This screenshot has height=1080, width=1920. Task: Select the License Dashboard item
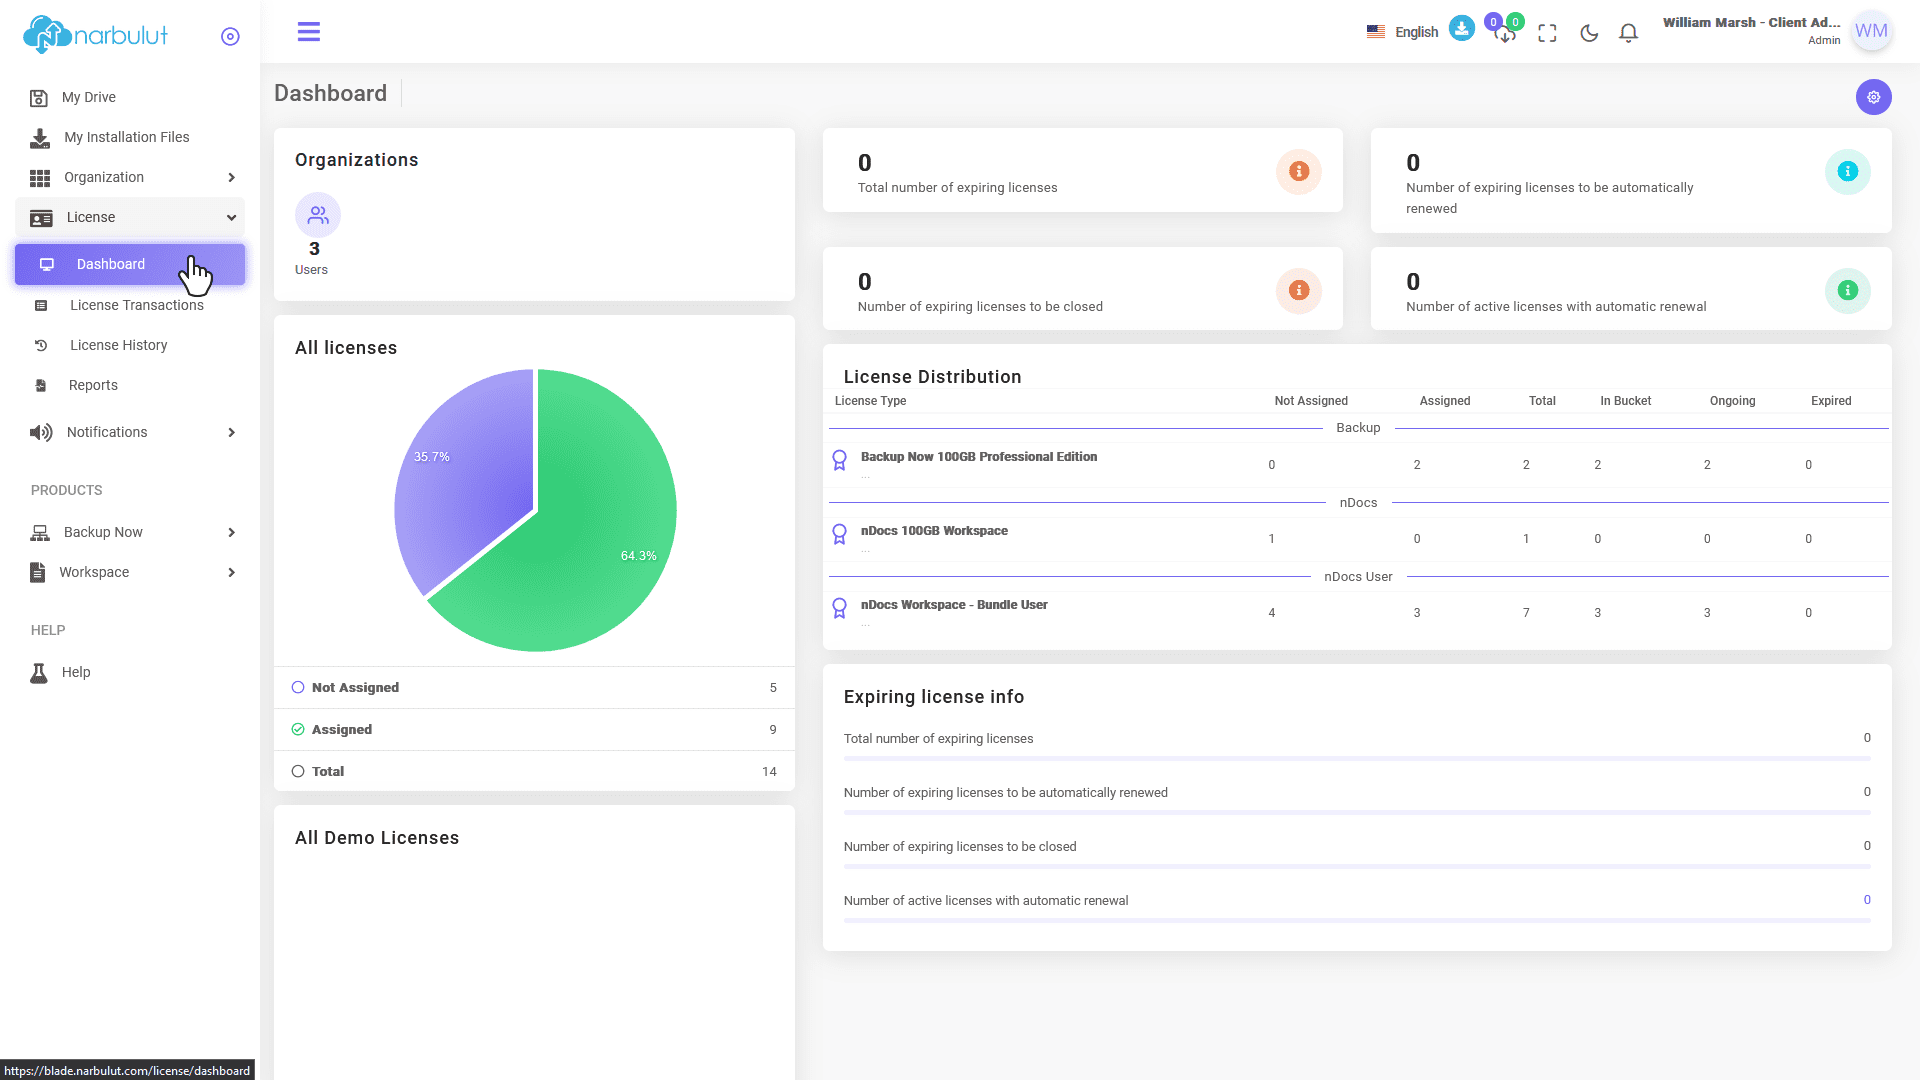click(130, 264)
